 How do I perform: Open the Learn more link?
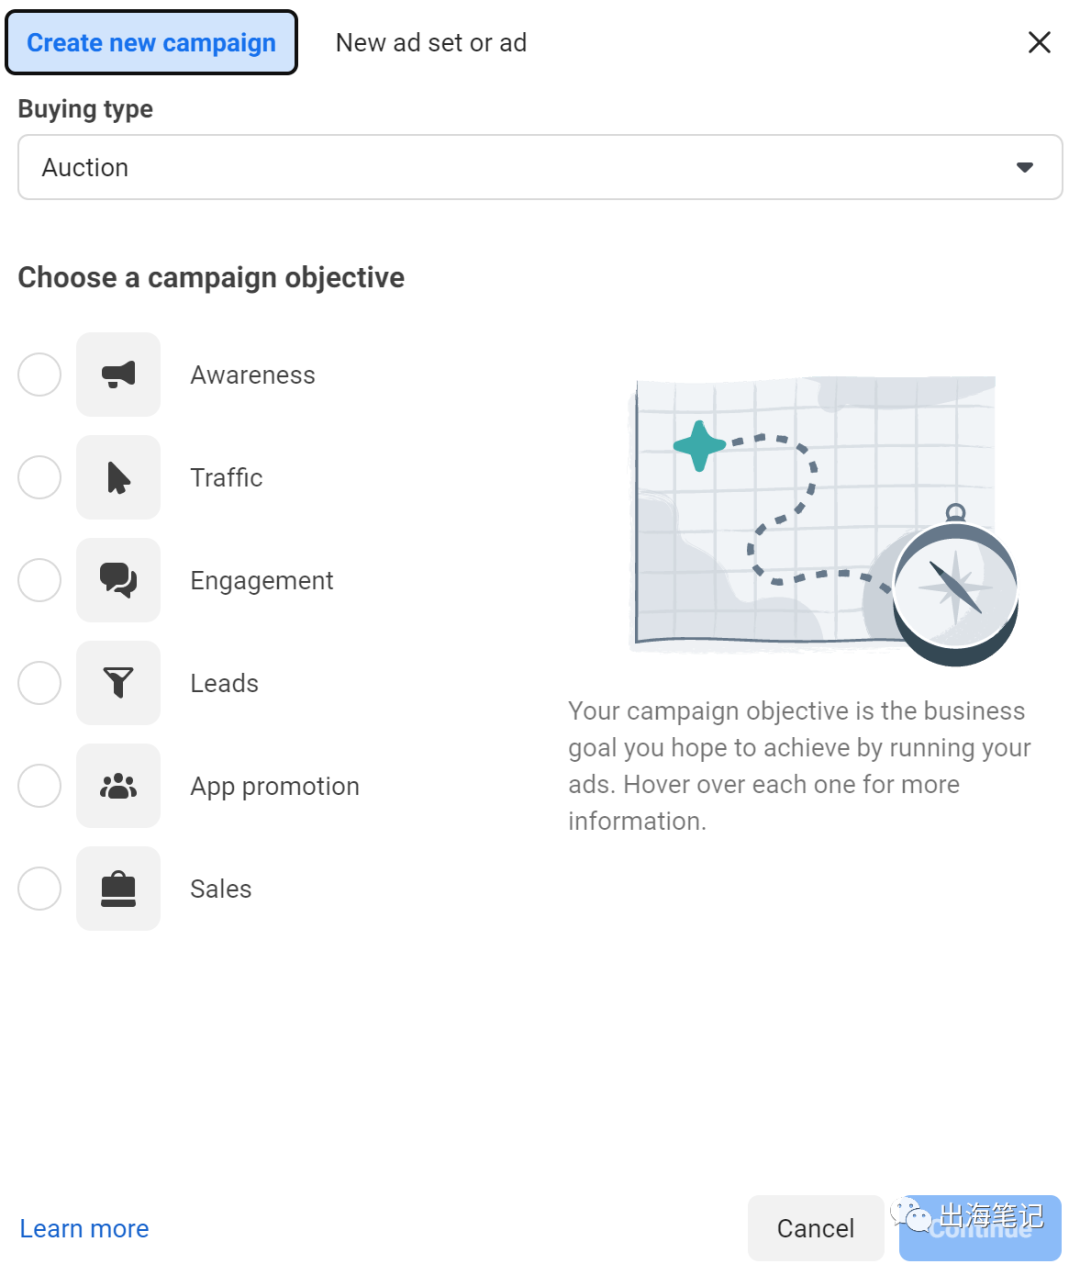point(84,1229)
